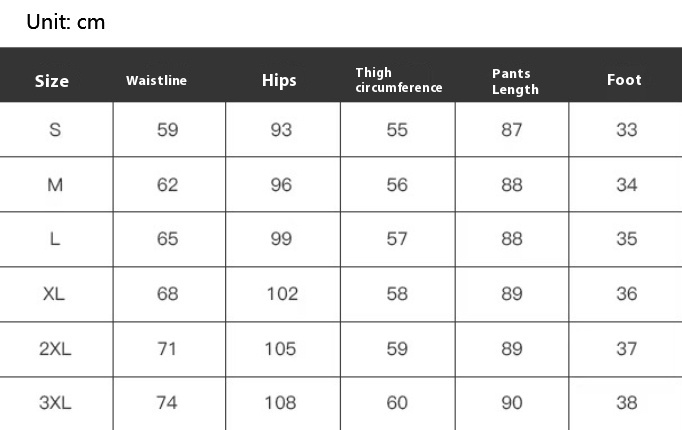Viewport: 682px width, 430px height.
Task: Select the 3XL size row label
Action: pyautogui.click(x=55, y=403)
